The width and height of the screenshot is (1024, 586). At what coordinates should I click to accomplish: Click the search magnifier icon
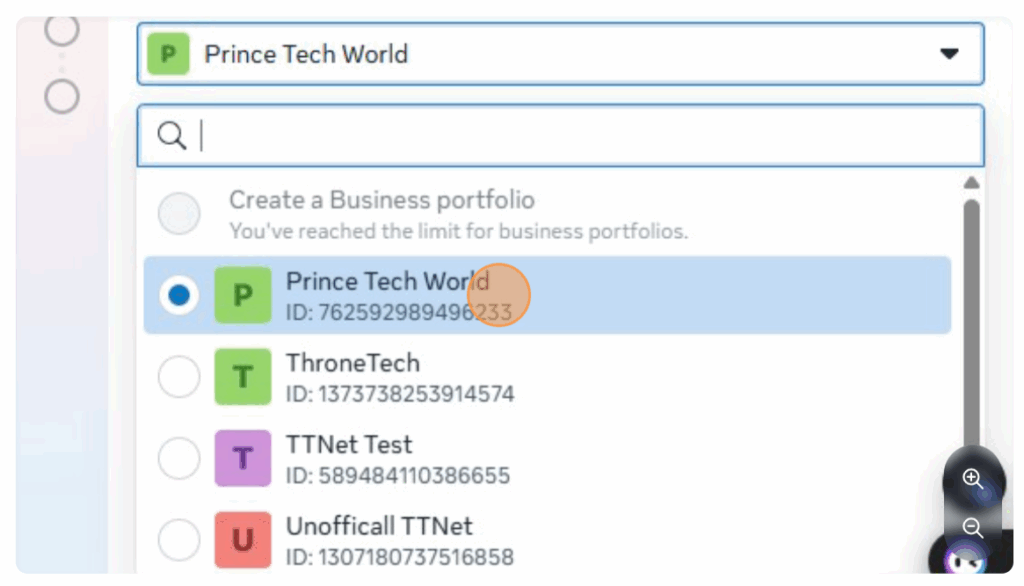pos(172,136)
